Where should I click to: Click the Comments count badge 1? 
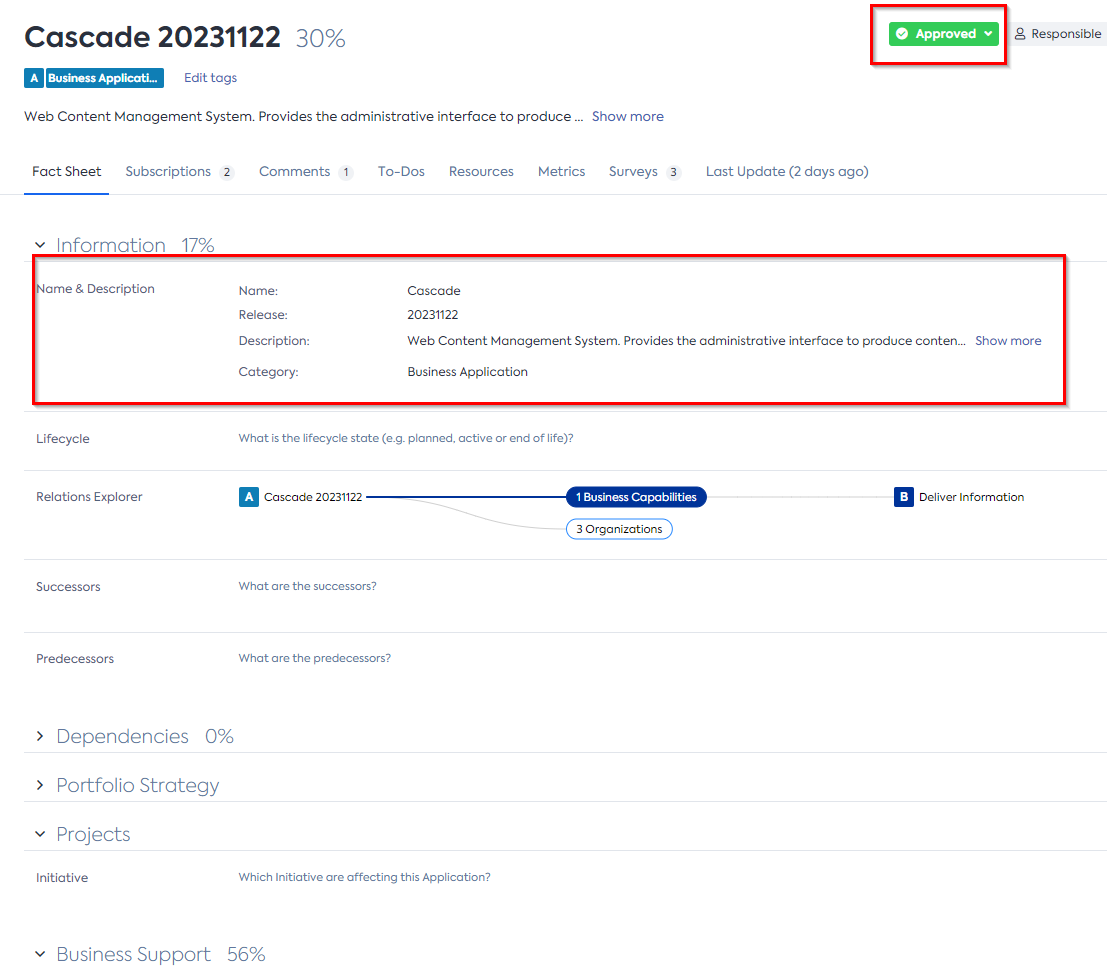point(346,172)
